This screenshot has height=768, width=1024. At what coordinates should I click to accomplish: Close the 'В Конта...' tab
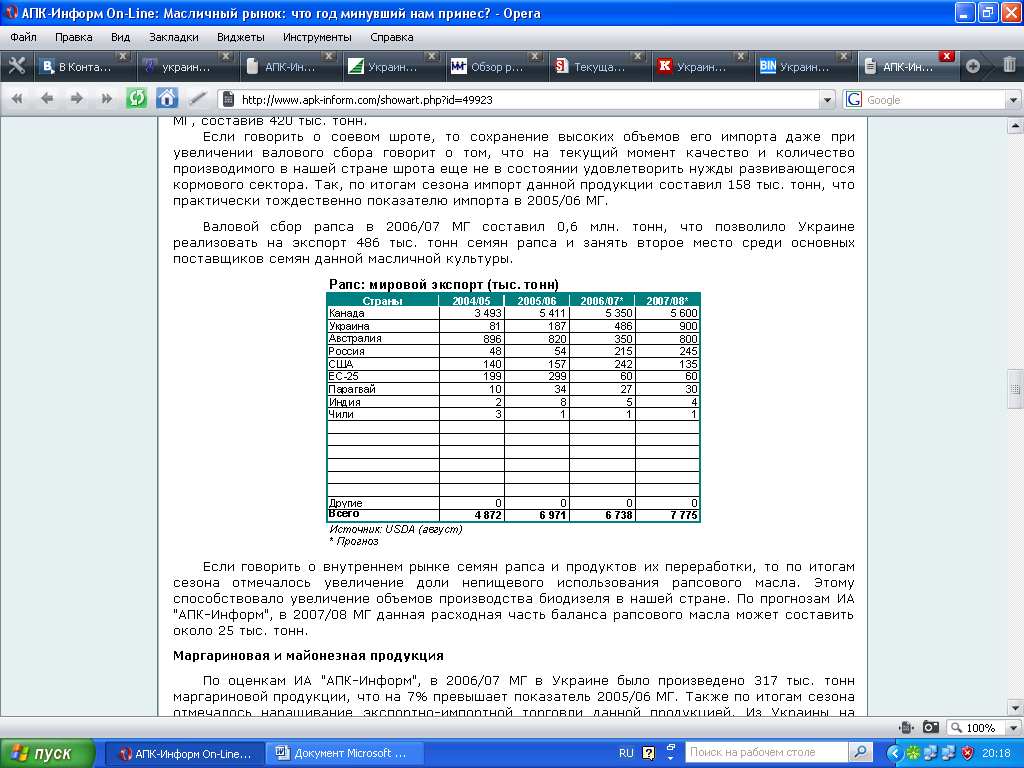click(x=122, y=57)
